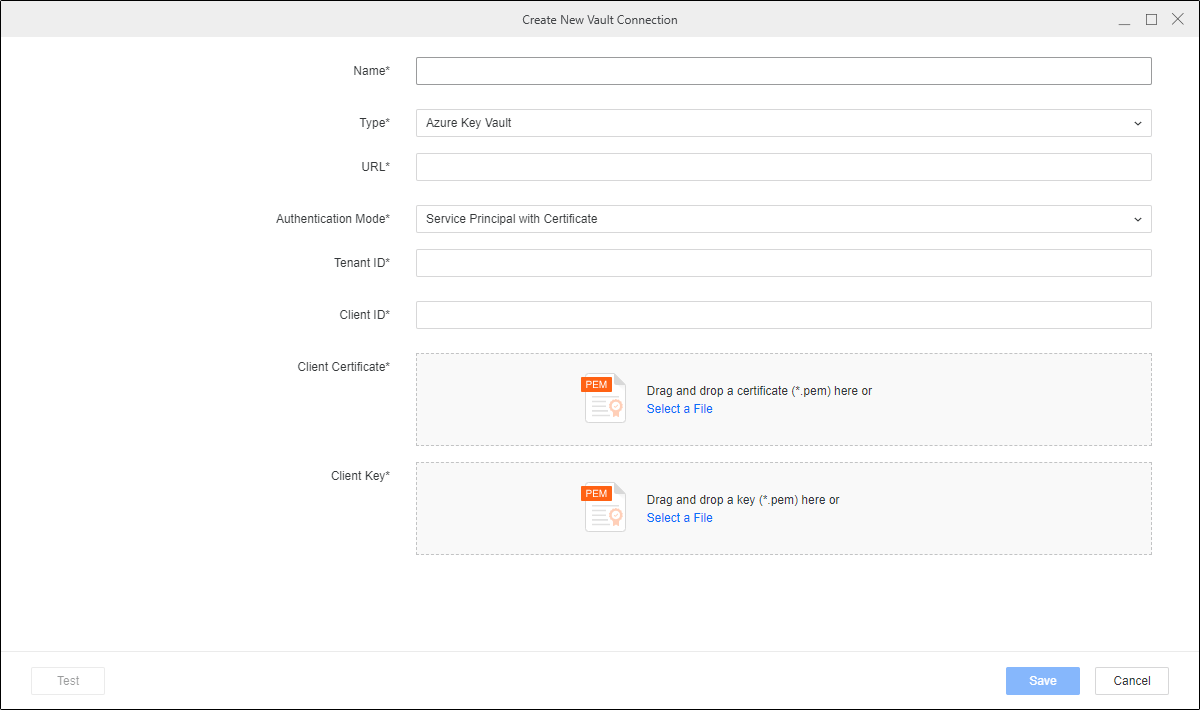
Task: Select a File for the Client Certificate
Action: 680,409
